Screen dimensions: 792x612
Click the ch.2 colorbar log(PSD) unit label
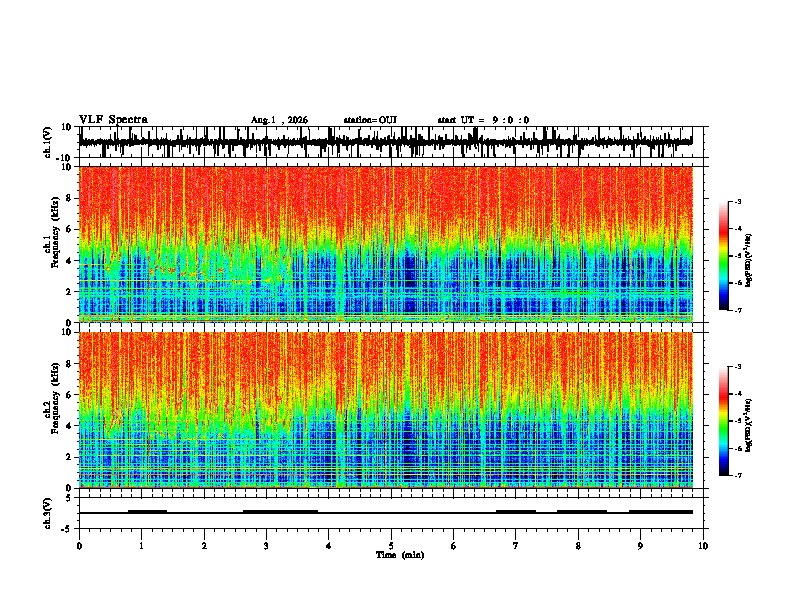(749, 425)
